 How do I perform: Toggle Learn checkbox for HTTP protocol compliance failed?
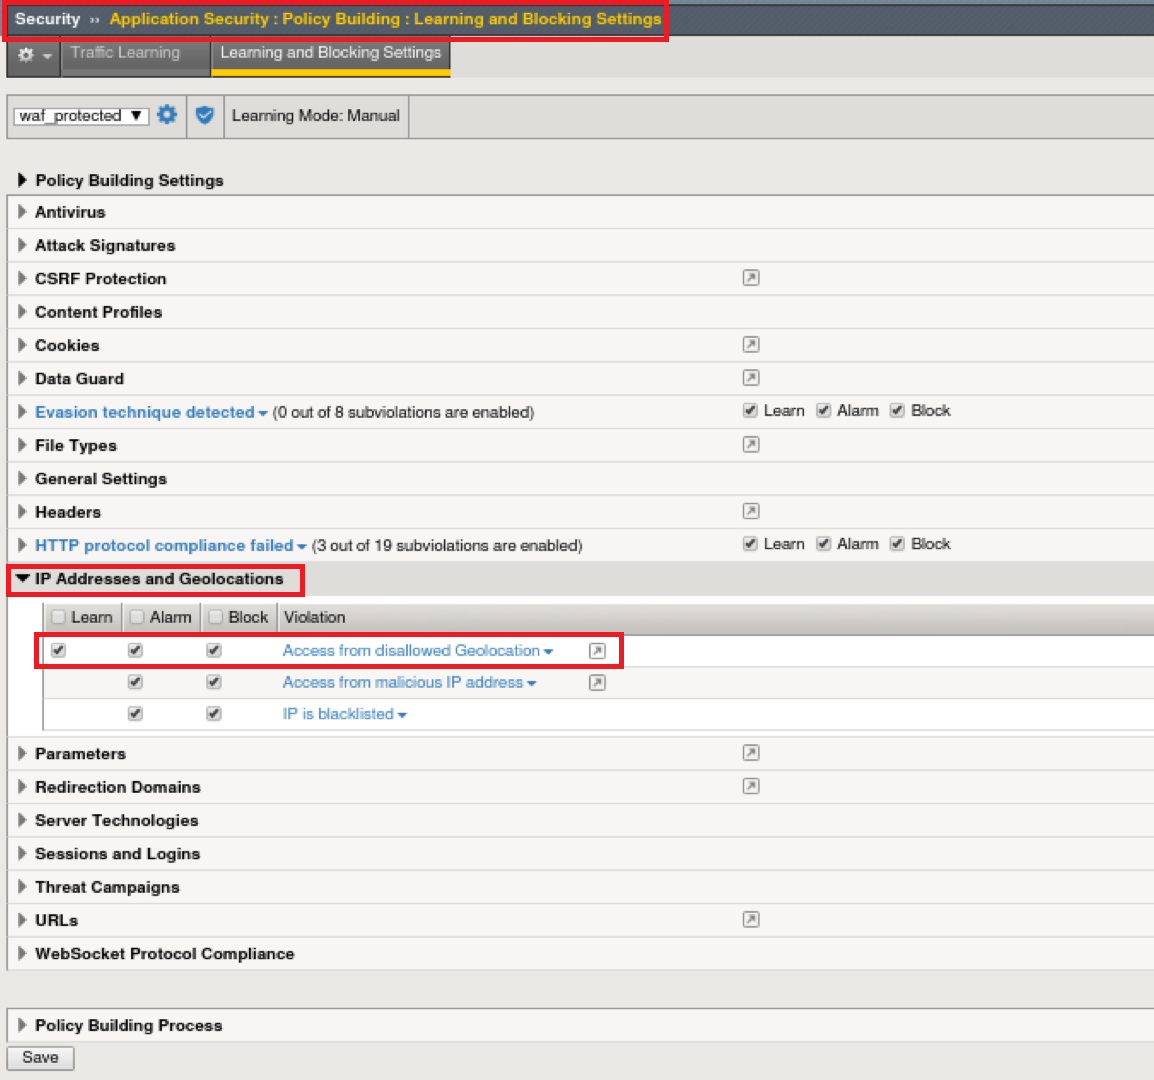(750, 544)
